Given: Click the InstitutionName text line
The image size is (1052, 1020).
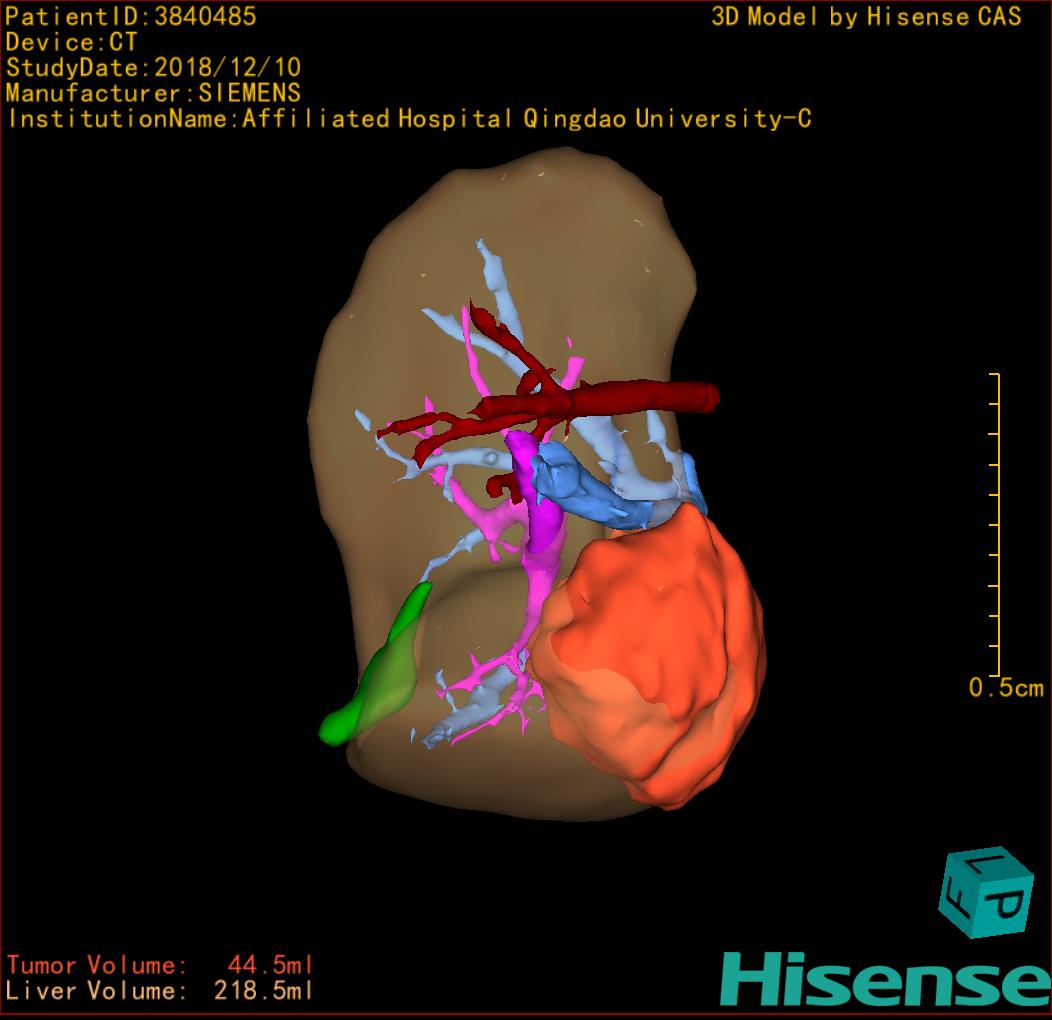Looking at the screenshot, I should coord(408,119).
